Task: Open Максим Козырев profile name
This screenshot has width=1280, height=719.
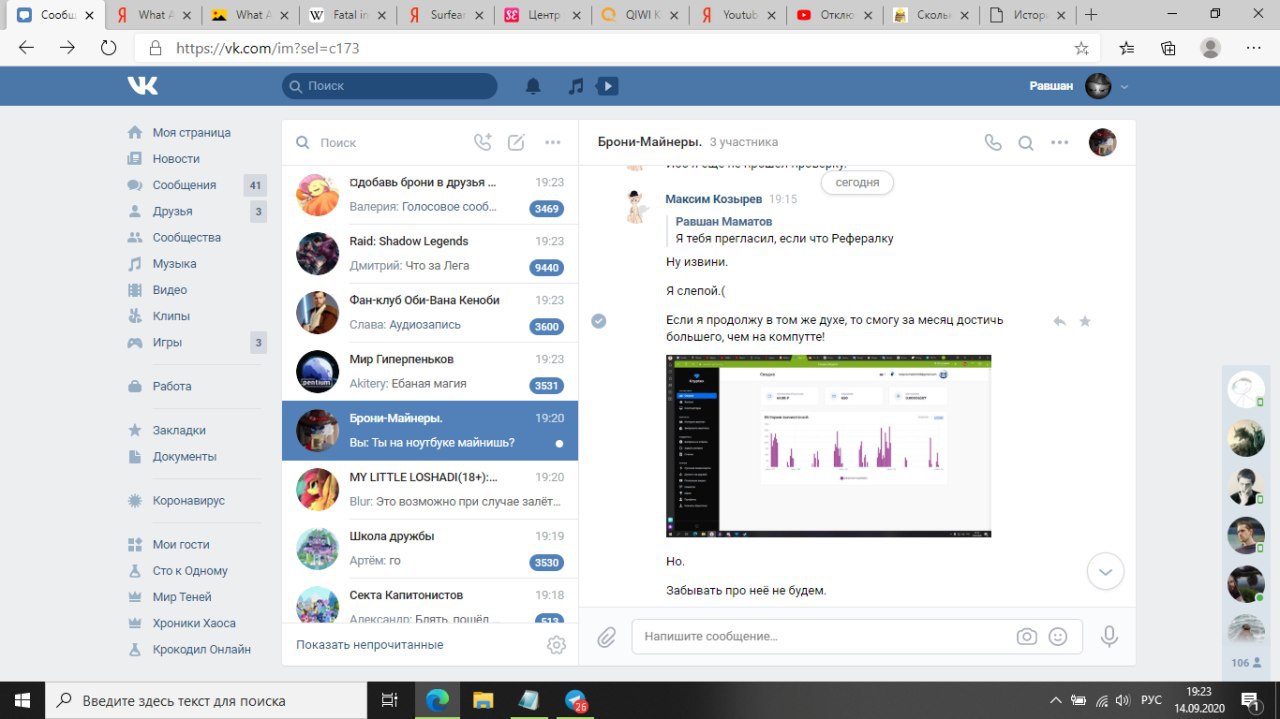Action: [713, 199]
